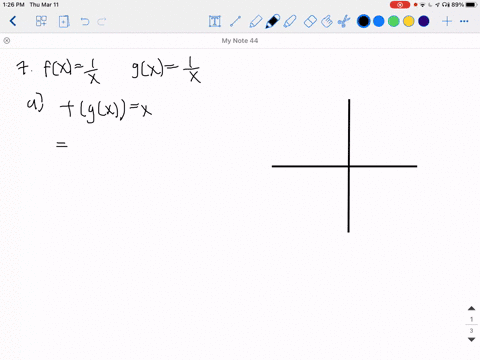This screenshot has height=360, width=480.
Task: Close the My Note 44 tab
Action: tap(7, 41)
